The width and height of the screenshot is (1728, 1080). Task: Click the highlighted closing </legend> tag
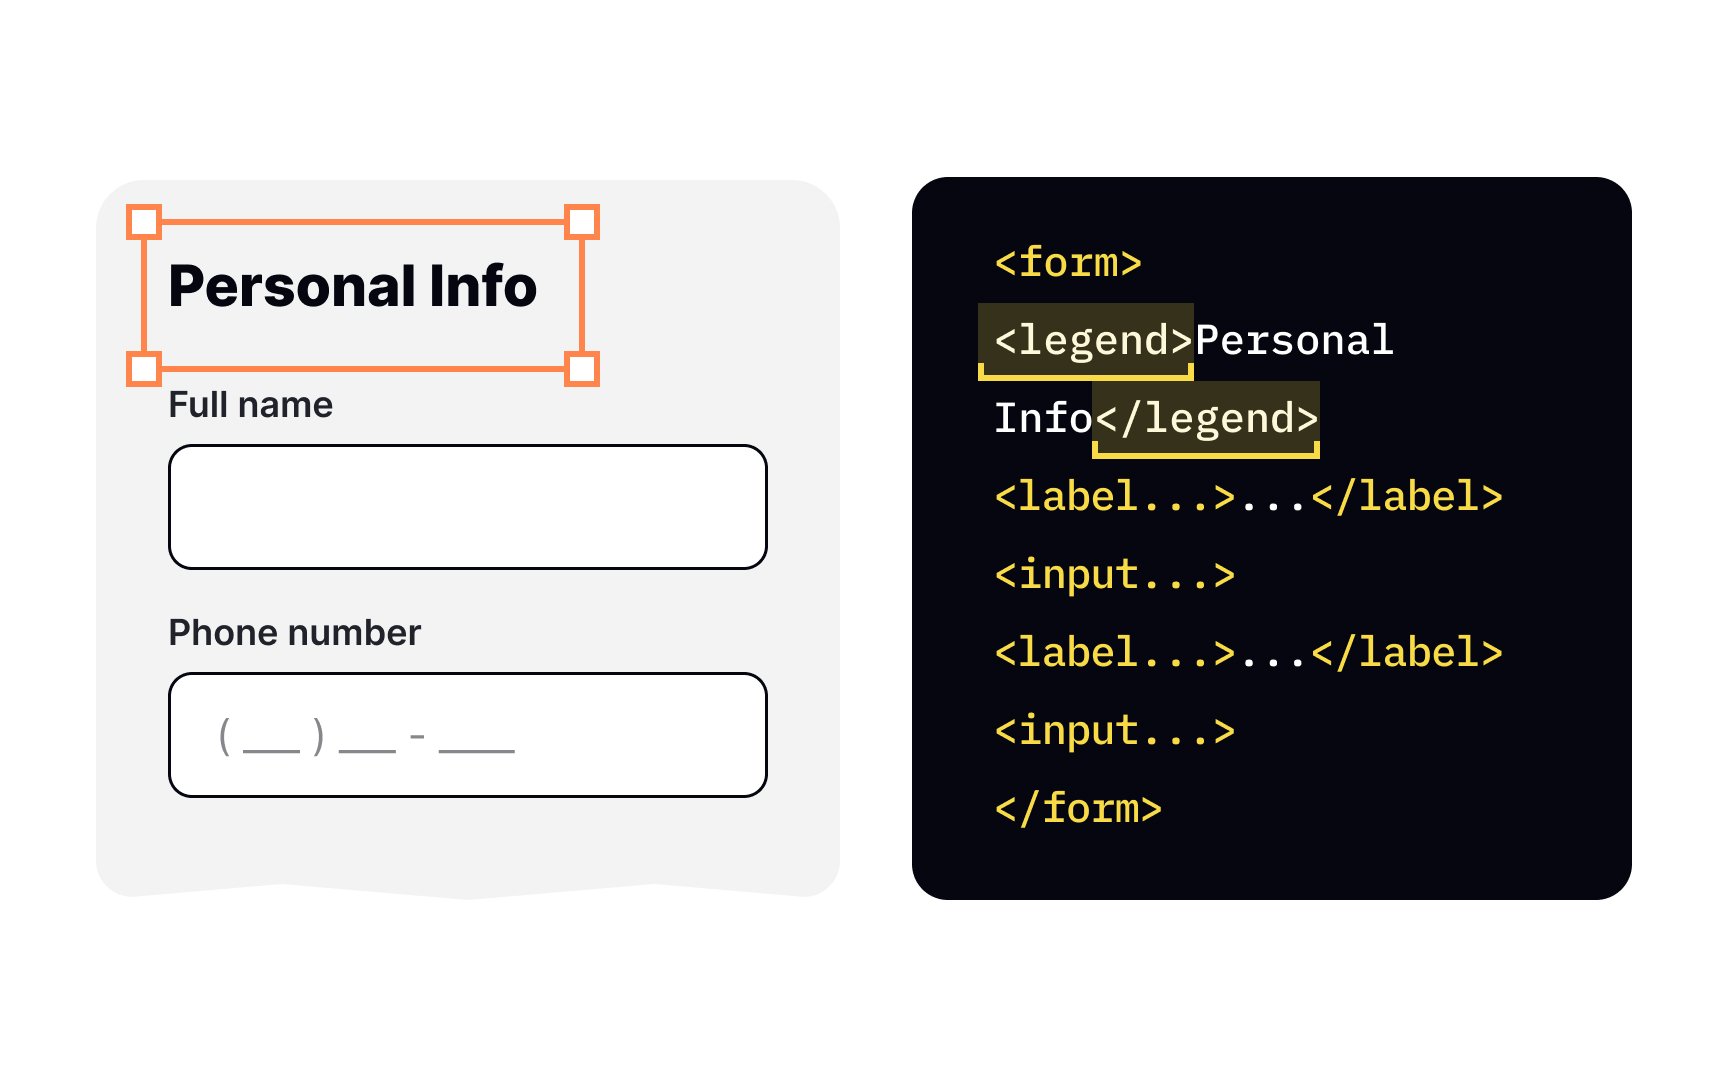coord(1206,419)
